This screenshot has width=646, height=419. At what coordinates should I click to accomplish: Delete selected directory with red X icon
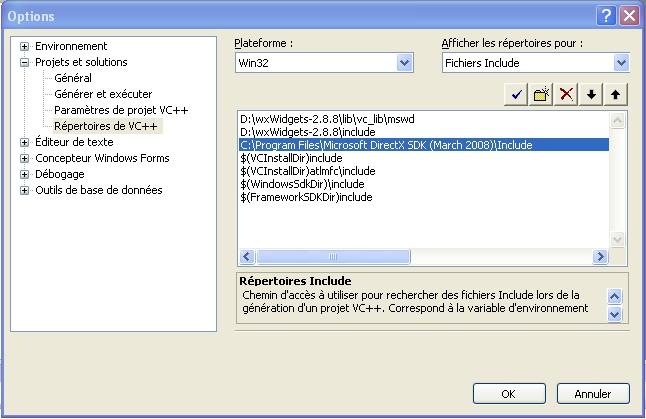[567, 94]
